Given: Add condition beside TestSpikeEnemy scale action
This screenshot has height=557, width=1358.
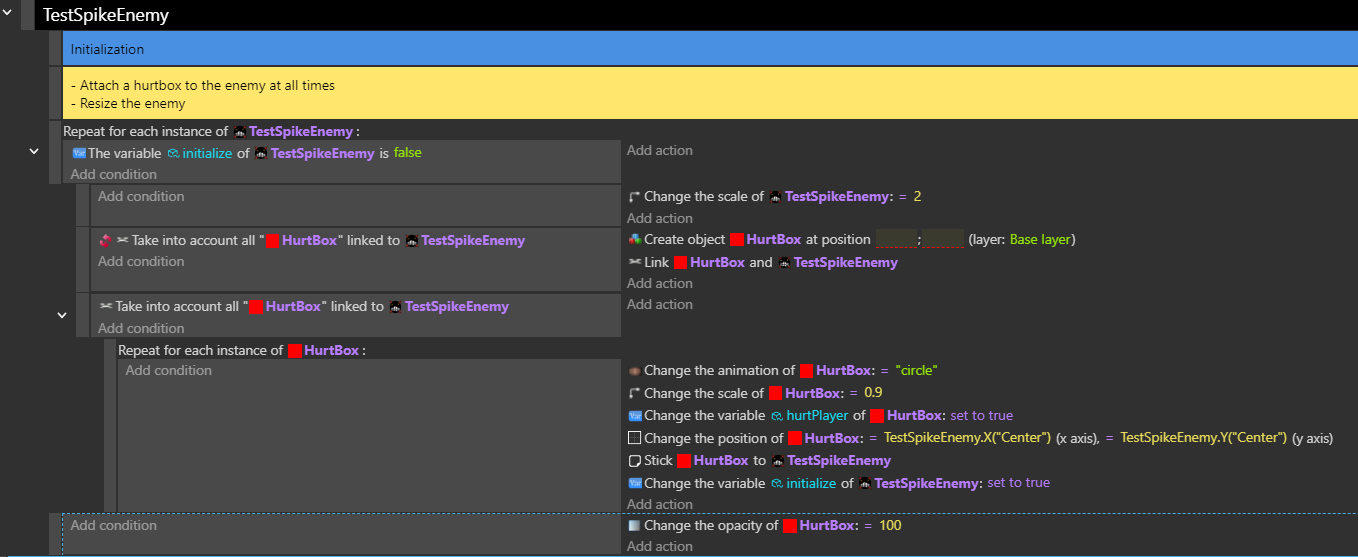Looking at the screenshot, I should coord(141,197).
